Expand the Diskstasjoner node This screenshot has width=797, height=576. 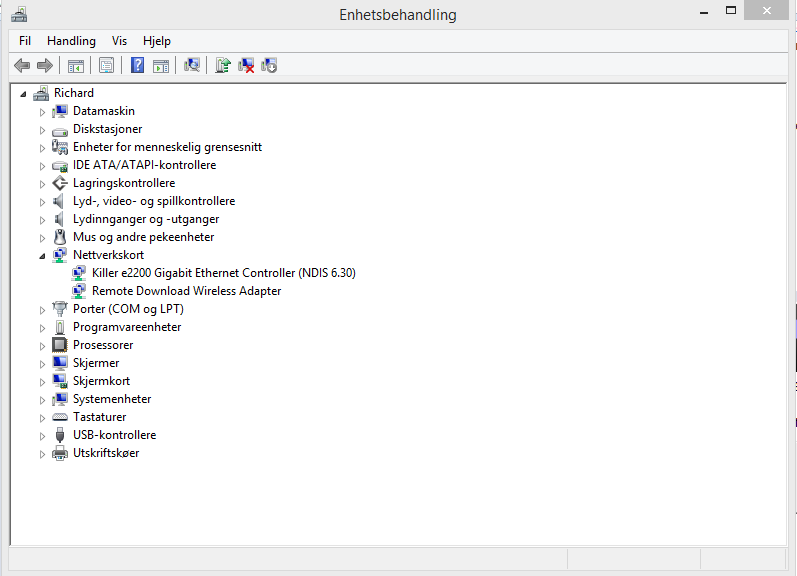pos(42,130)
